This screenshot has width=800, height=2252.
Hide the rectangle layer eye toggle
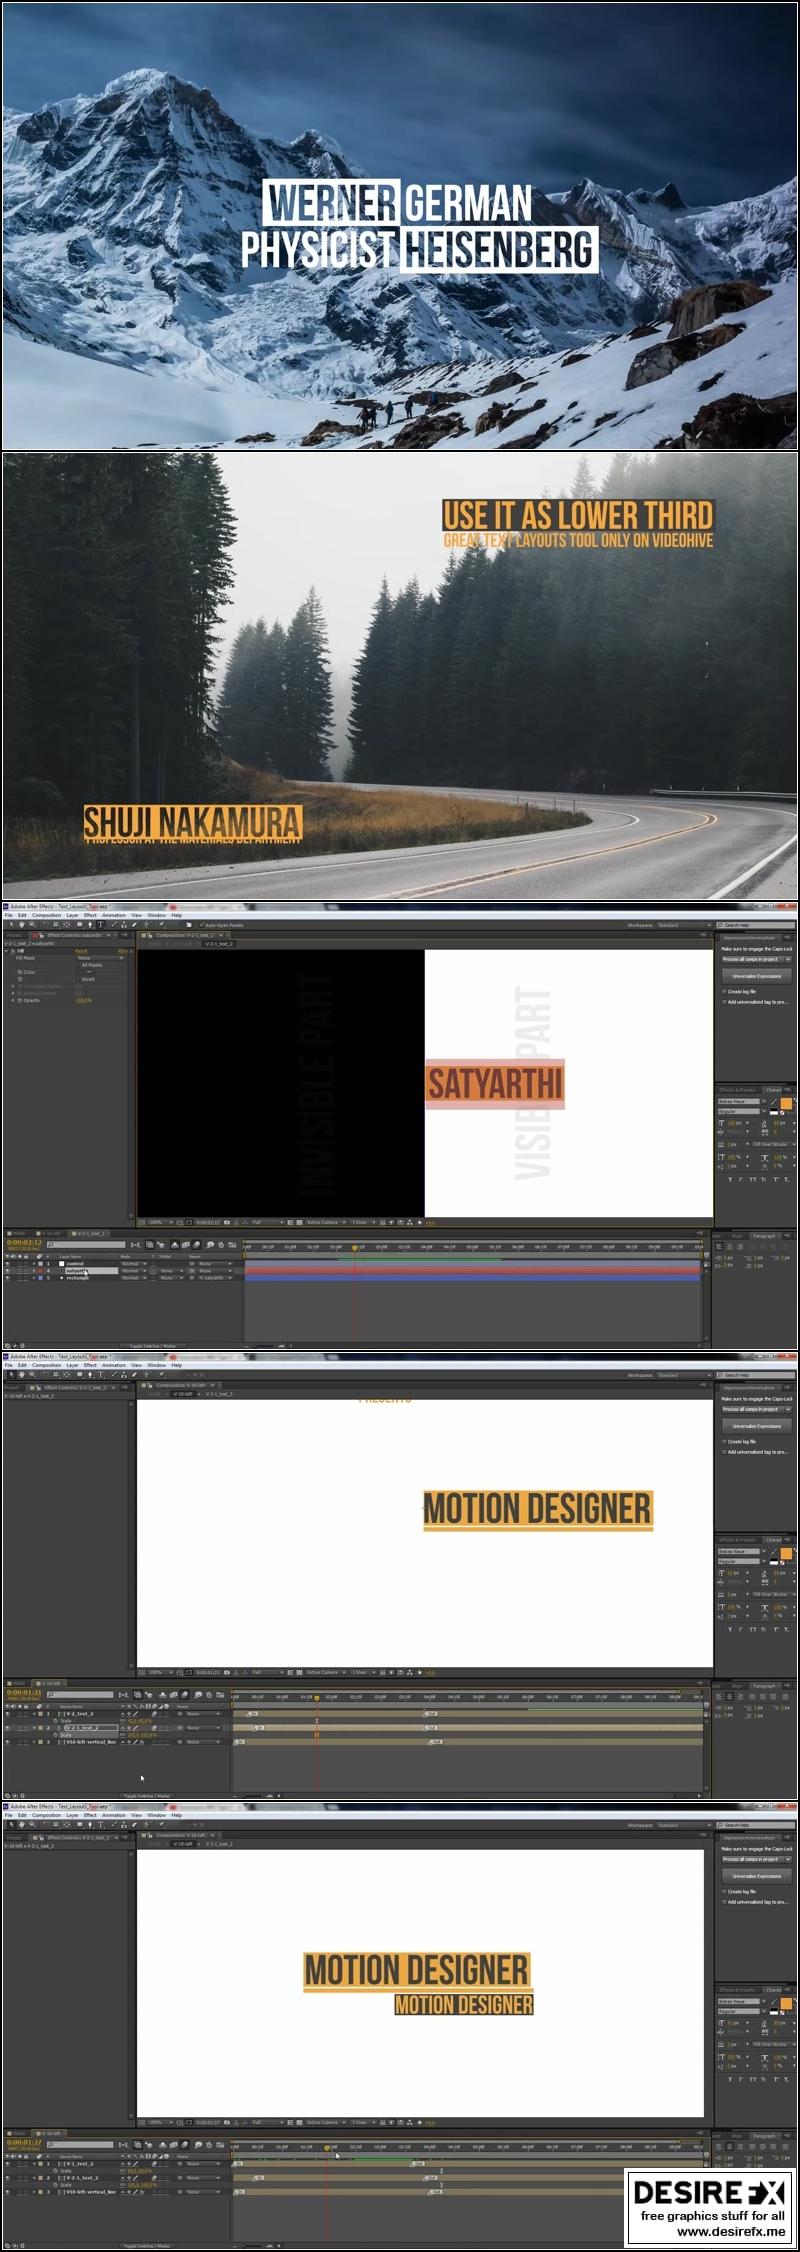[7, 1278]
